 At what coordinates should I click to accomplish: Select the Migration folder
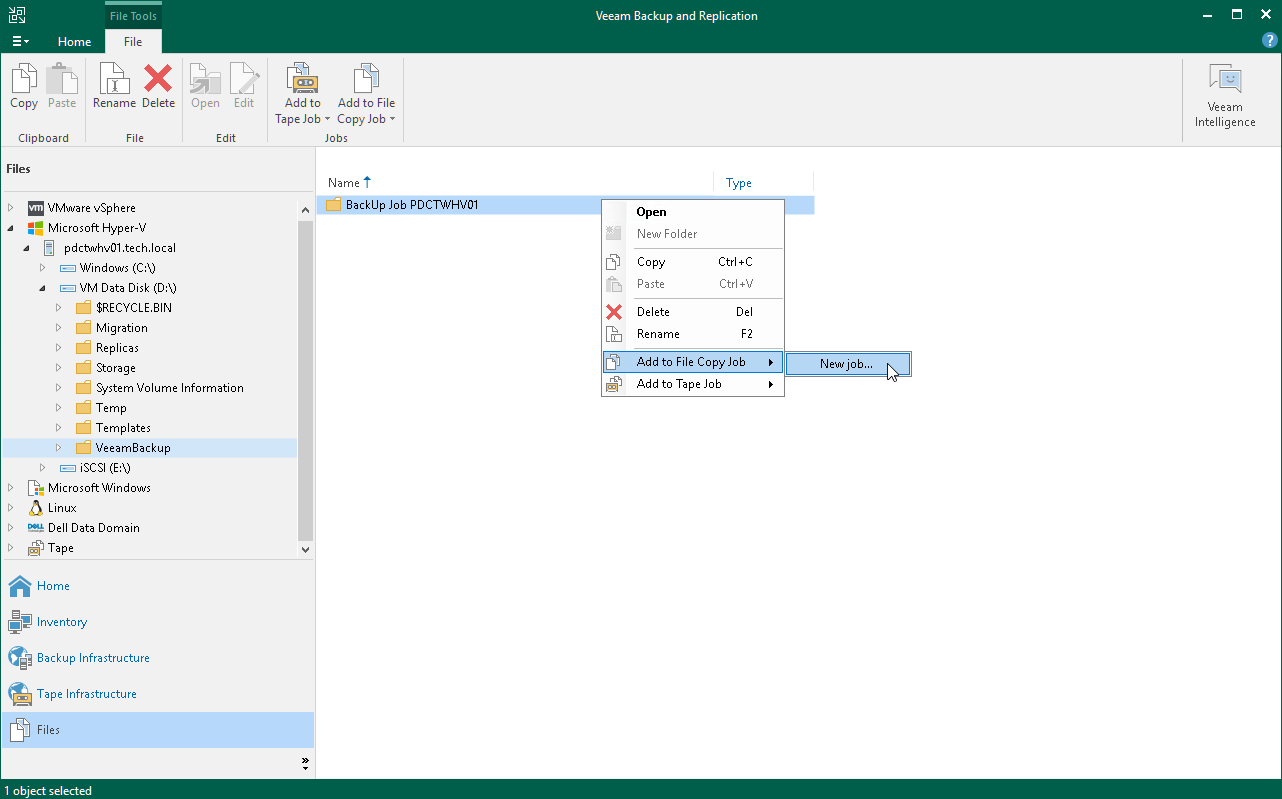(x=122, y=328)
